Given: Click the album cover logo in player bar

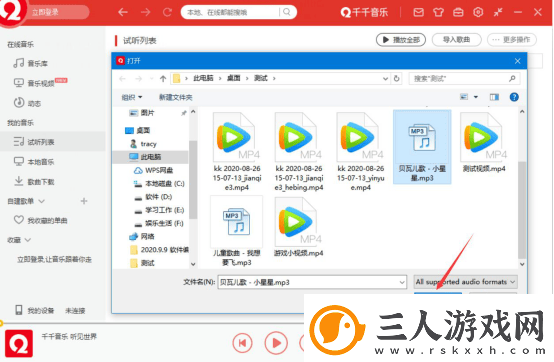Looking at the screenshot, I should tap(19, 344).
